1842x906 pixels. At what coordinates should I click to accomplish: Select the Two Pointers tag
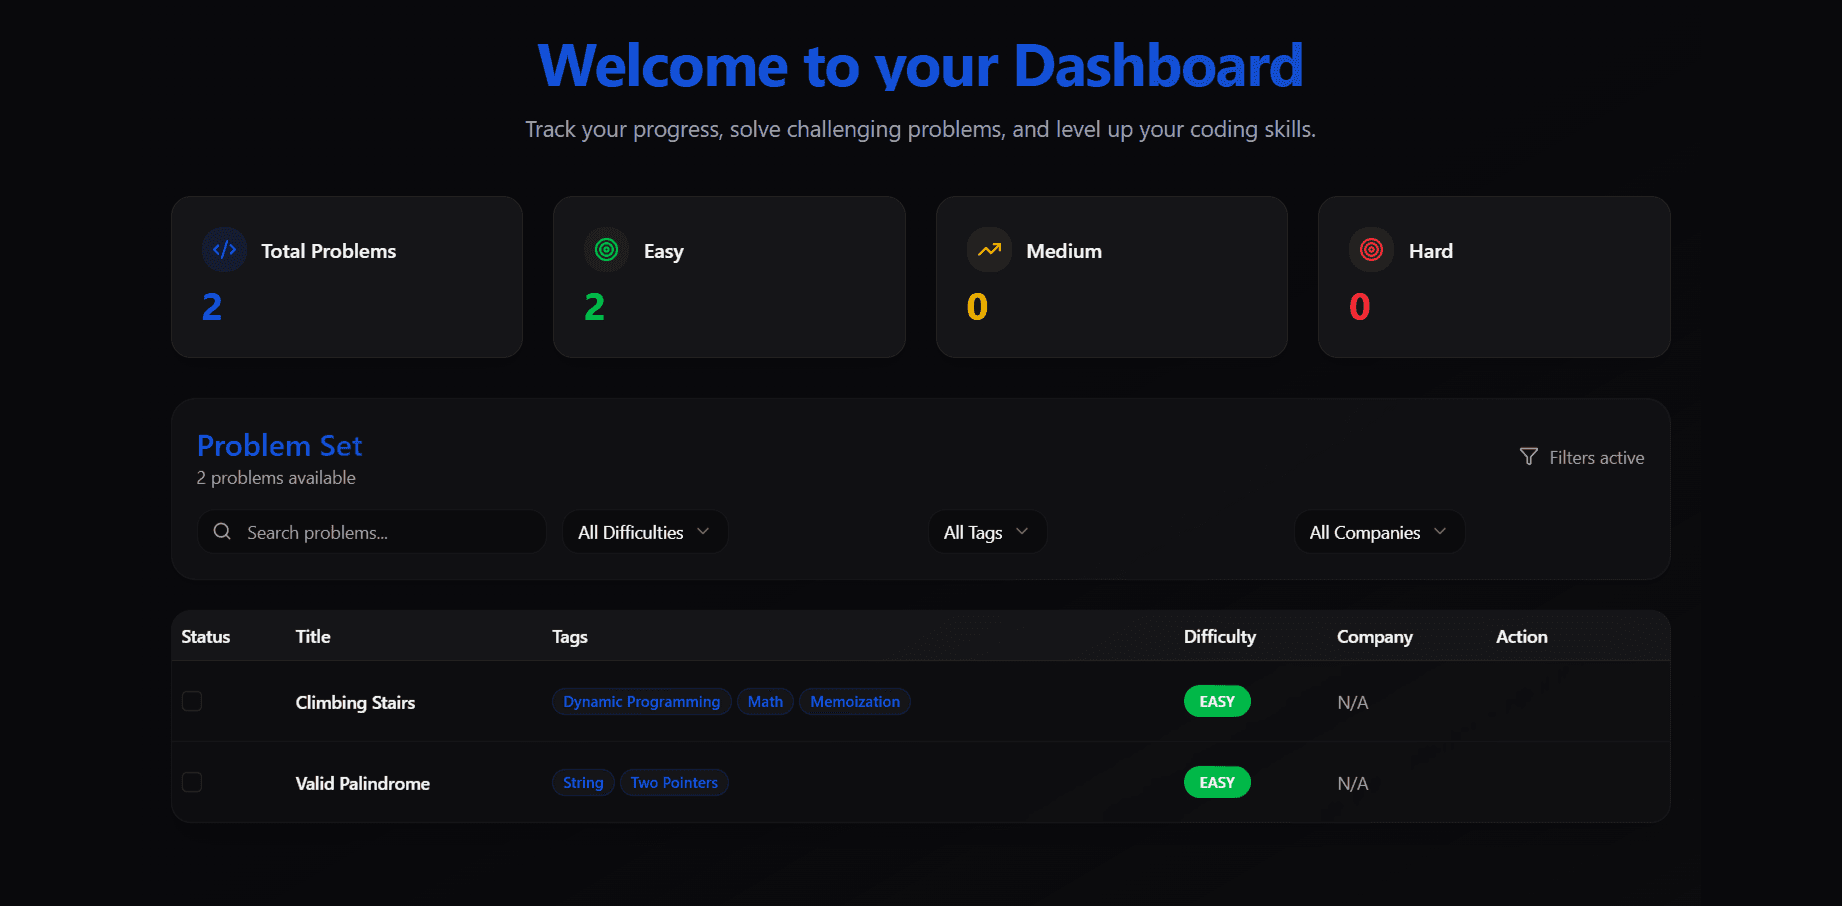point(674,783)
